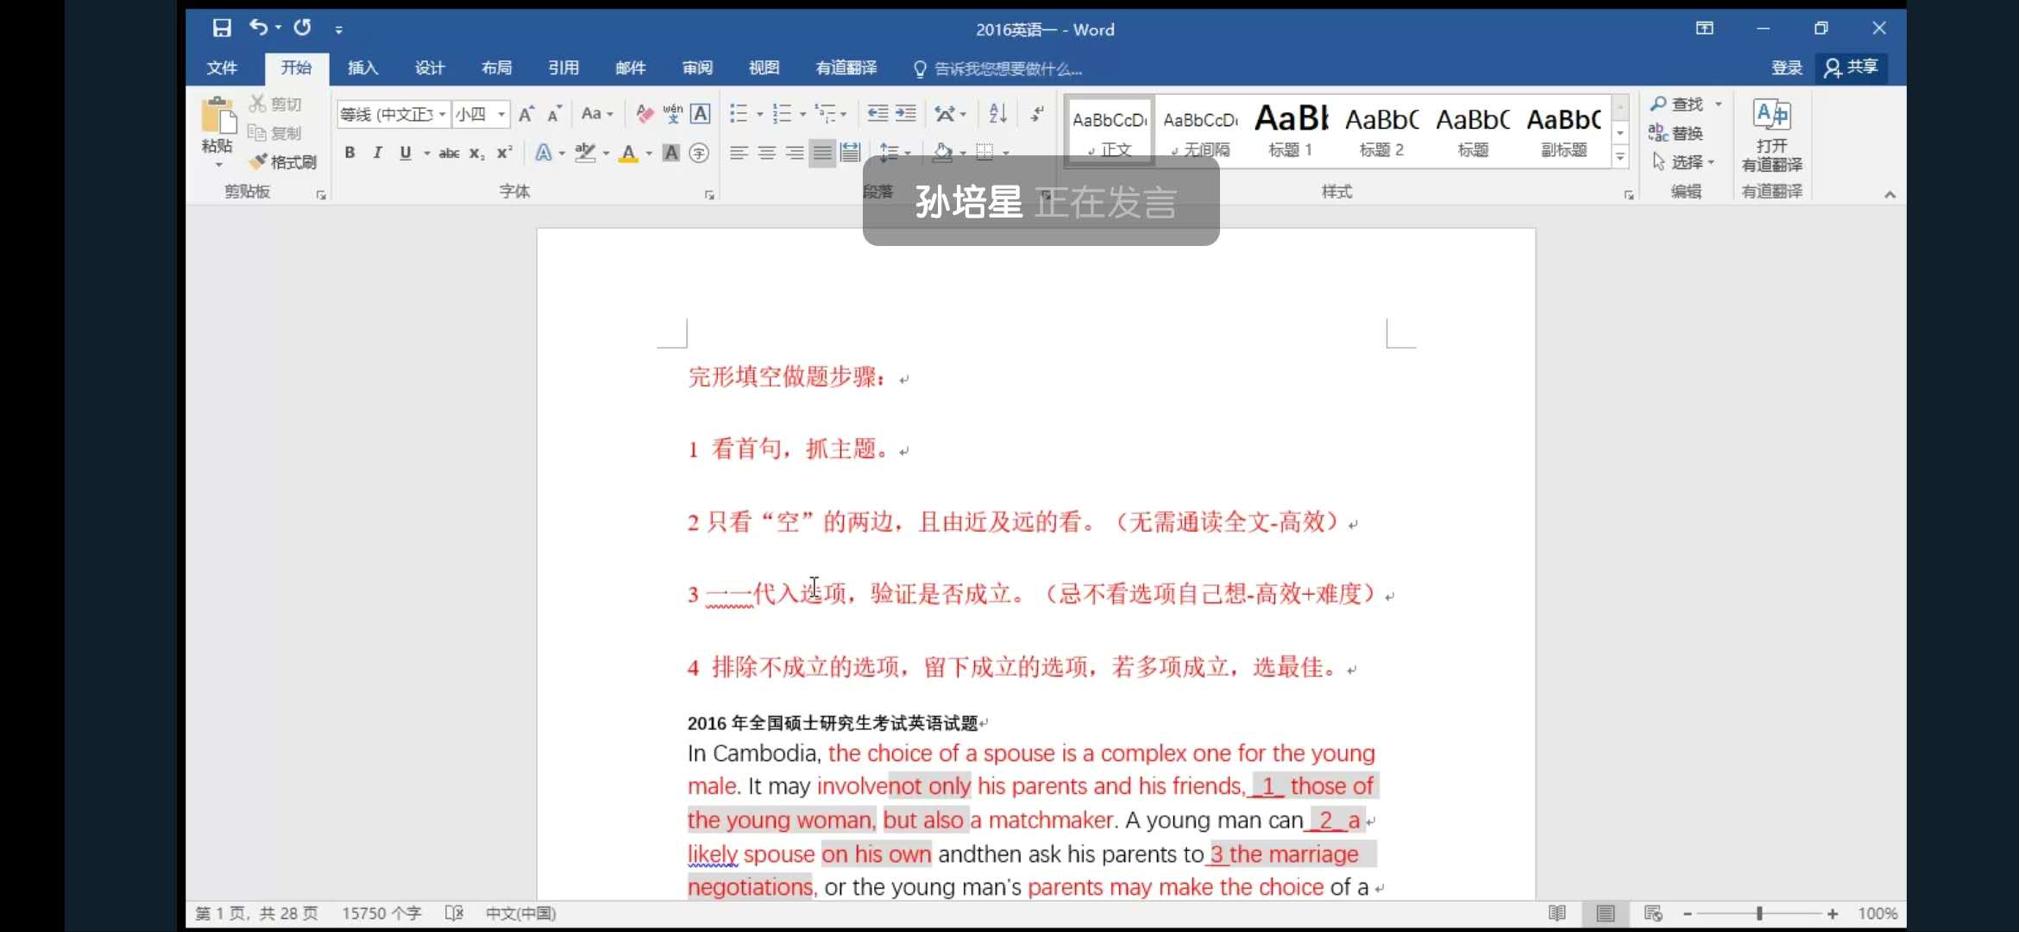2019x932 pixels.
Task: Click the Format Painter brush icon
Action: 258,162
